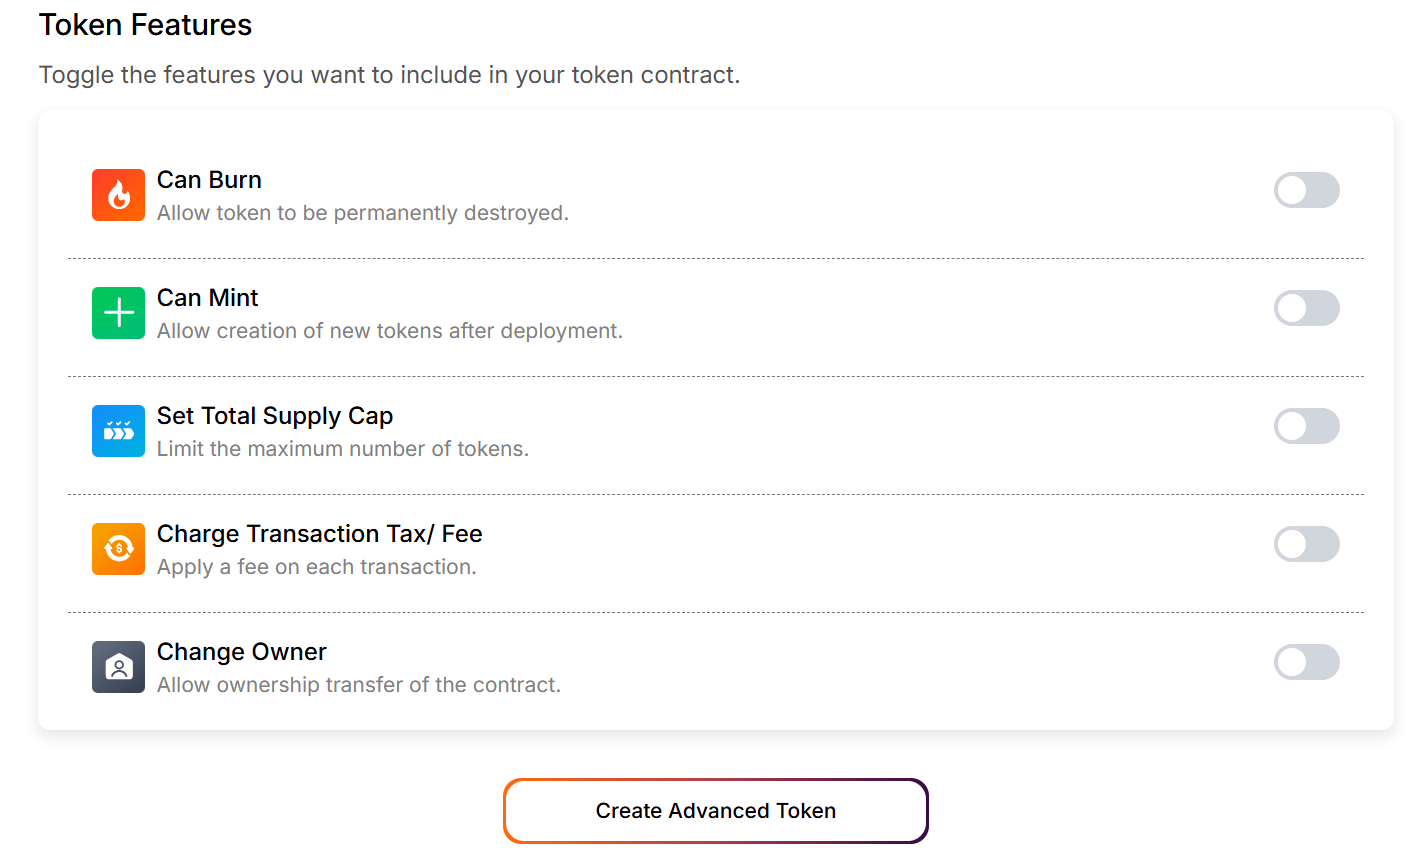Click the blue Set Total Supply Cap icon
This screenshot has width=1425, height=852.
tap(118, 431)
